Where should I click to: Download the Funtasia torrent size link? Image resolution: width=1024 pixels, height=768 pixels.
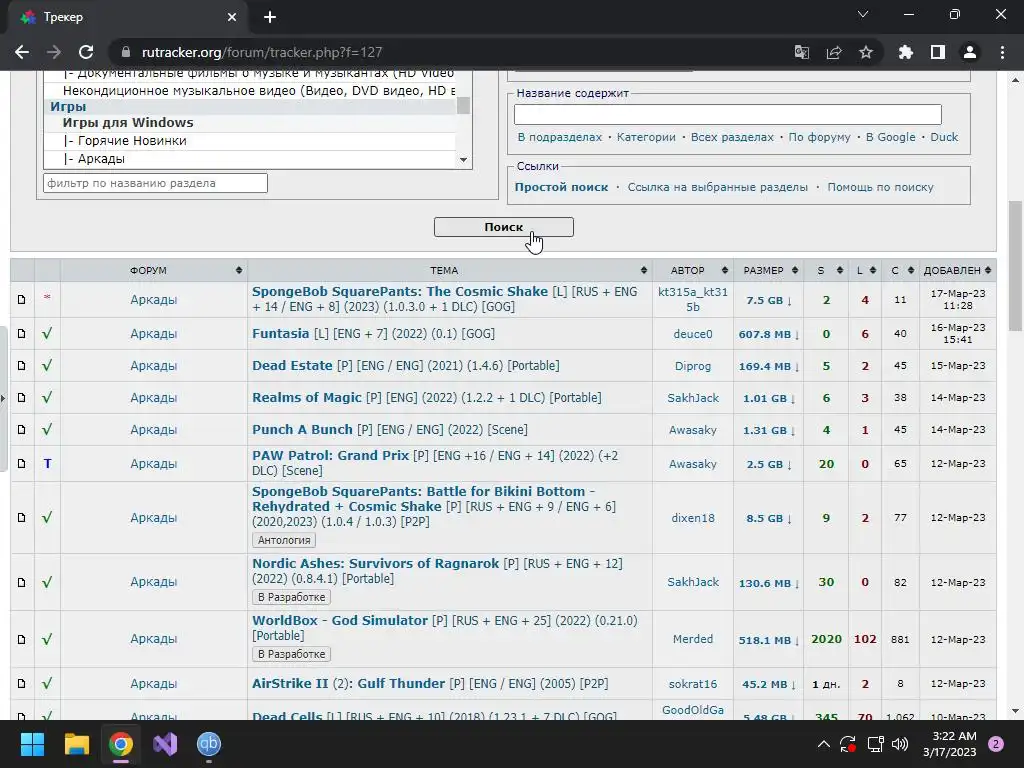[x=769, y=334]
